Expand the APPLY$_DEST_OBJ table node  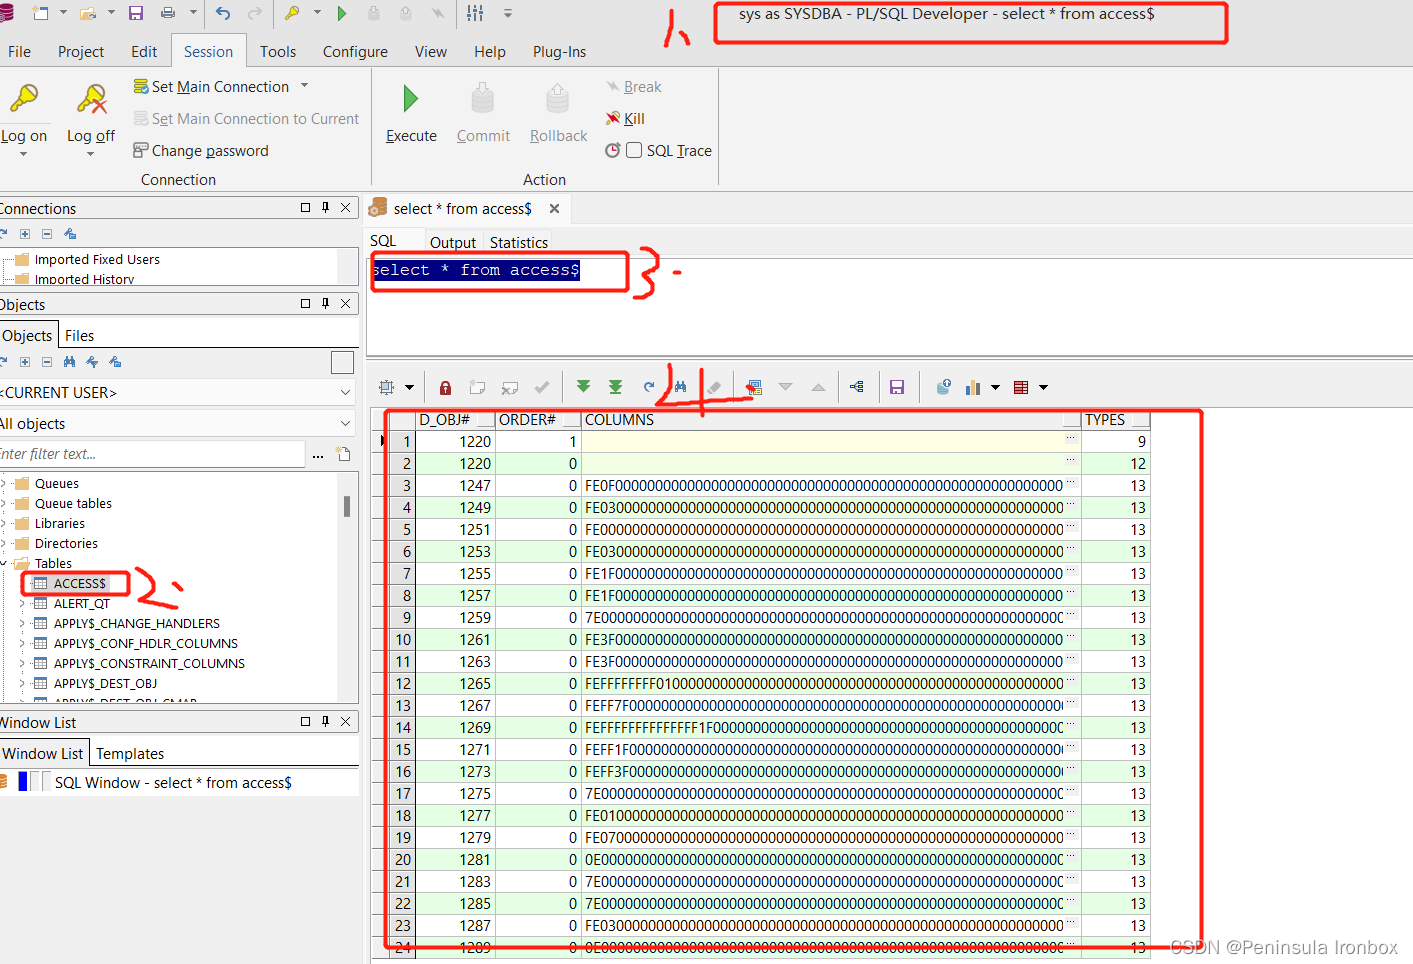tap(22, 683)
